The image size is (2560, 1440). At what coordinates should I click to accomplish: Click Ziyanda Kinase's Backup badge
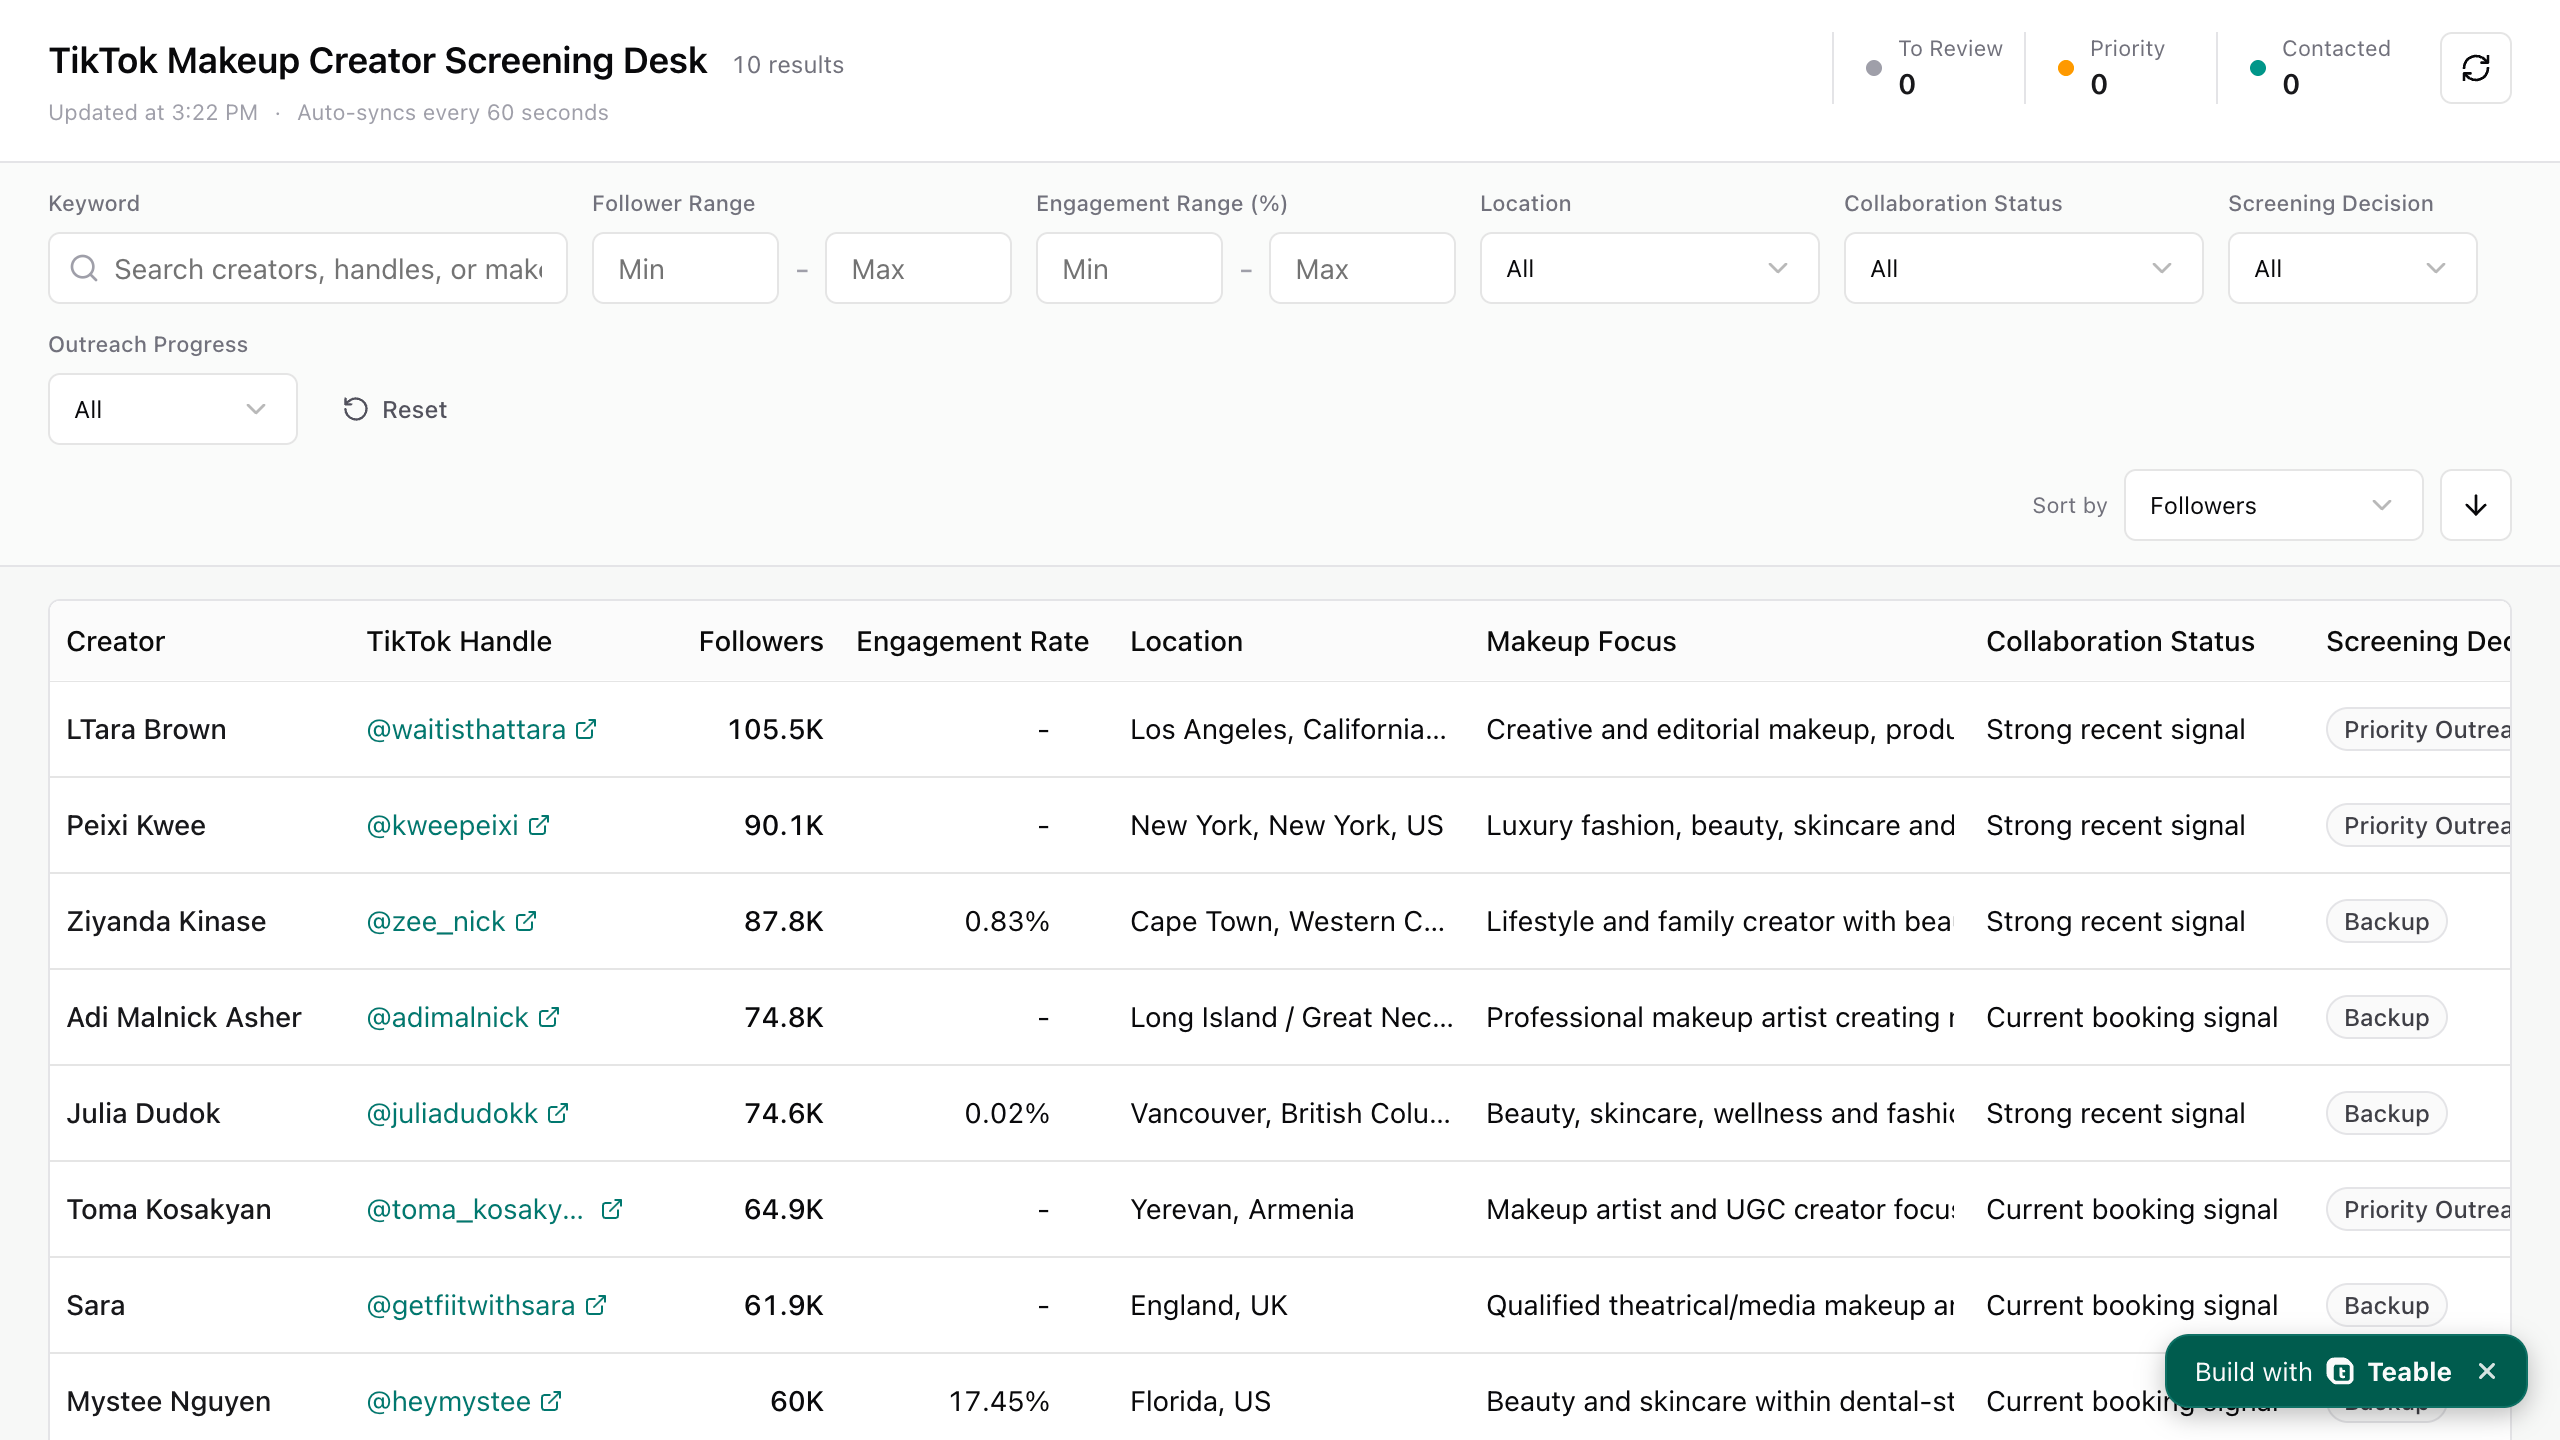[x=2386, y=921]
